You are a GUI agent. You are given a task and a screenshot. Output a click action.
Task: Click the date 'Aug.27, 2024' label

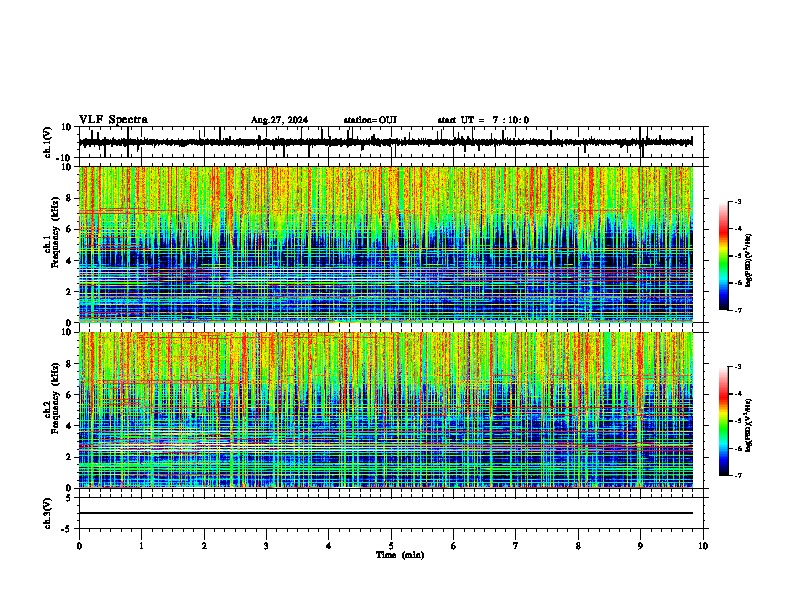(279, 120)
